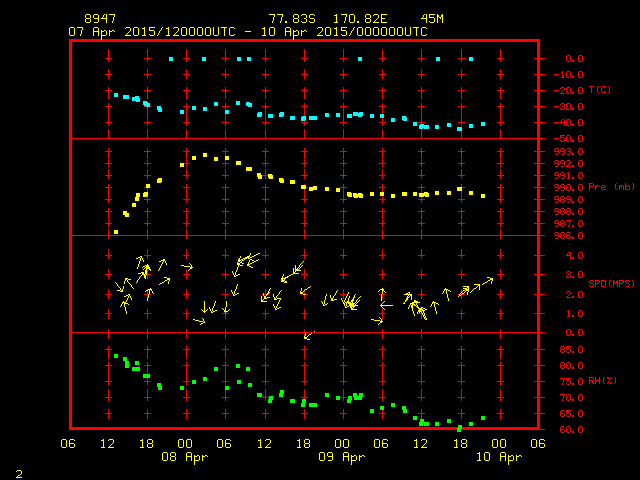Click the 75.0 humidity tick label
The width and height of the screenshot is (640, 480).
point(571,382)
